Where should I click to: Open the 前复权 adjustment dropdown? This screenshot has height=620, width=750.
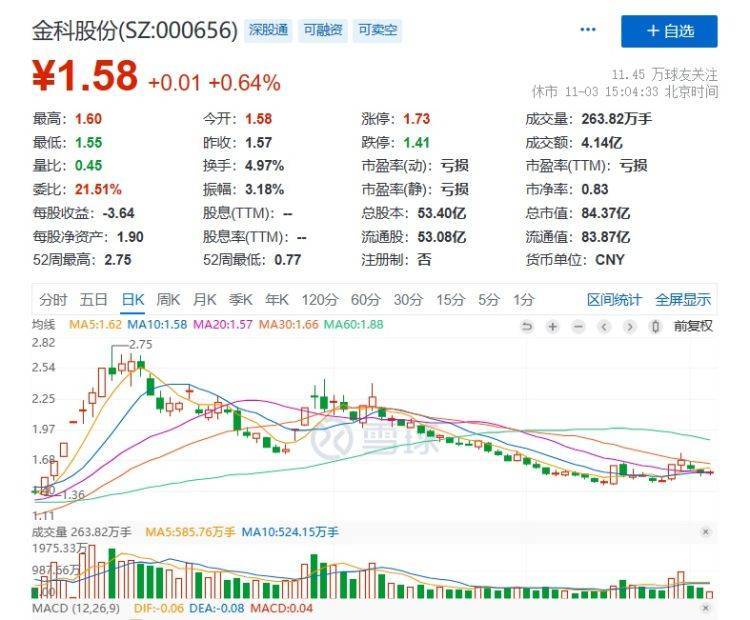click(693, 326)
